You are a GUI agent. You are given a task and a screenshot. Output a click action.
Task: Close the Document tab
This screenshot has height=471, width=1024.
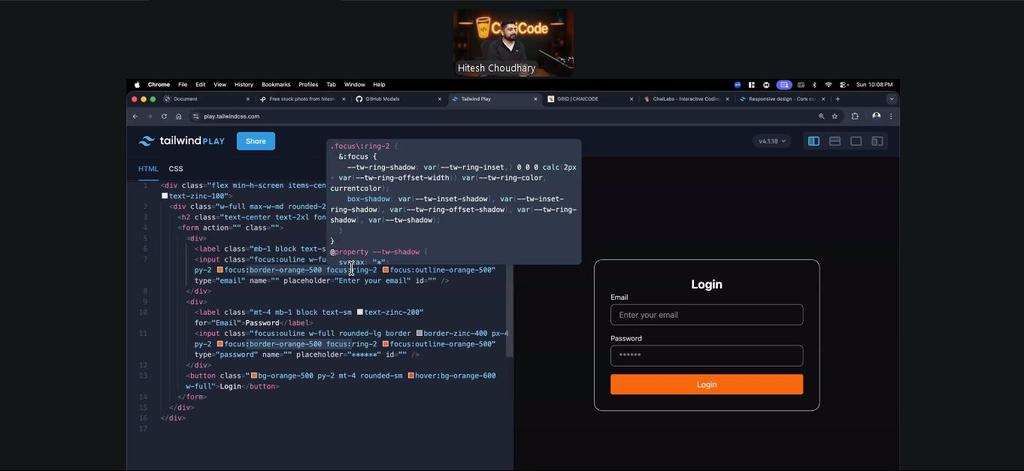248,99
